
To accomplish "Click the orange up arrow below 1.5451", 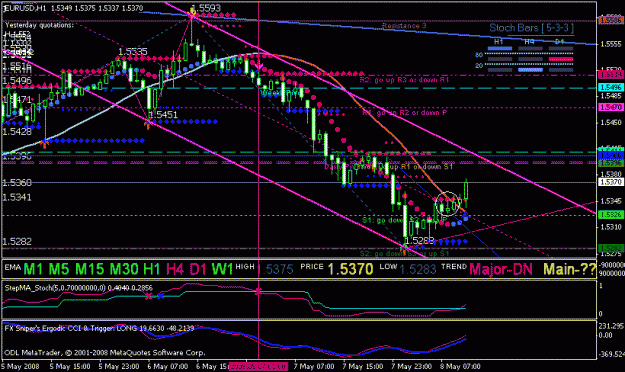I will (147, 125).
